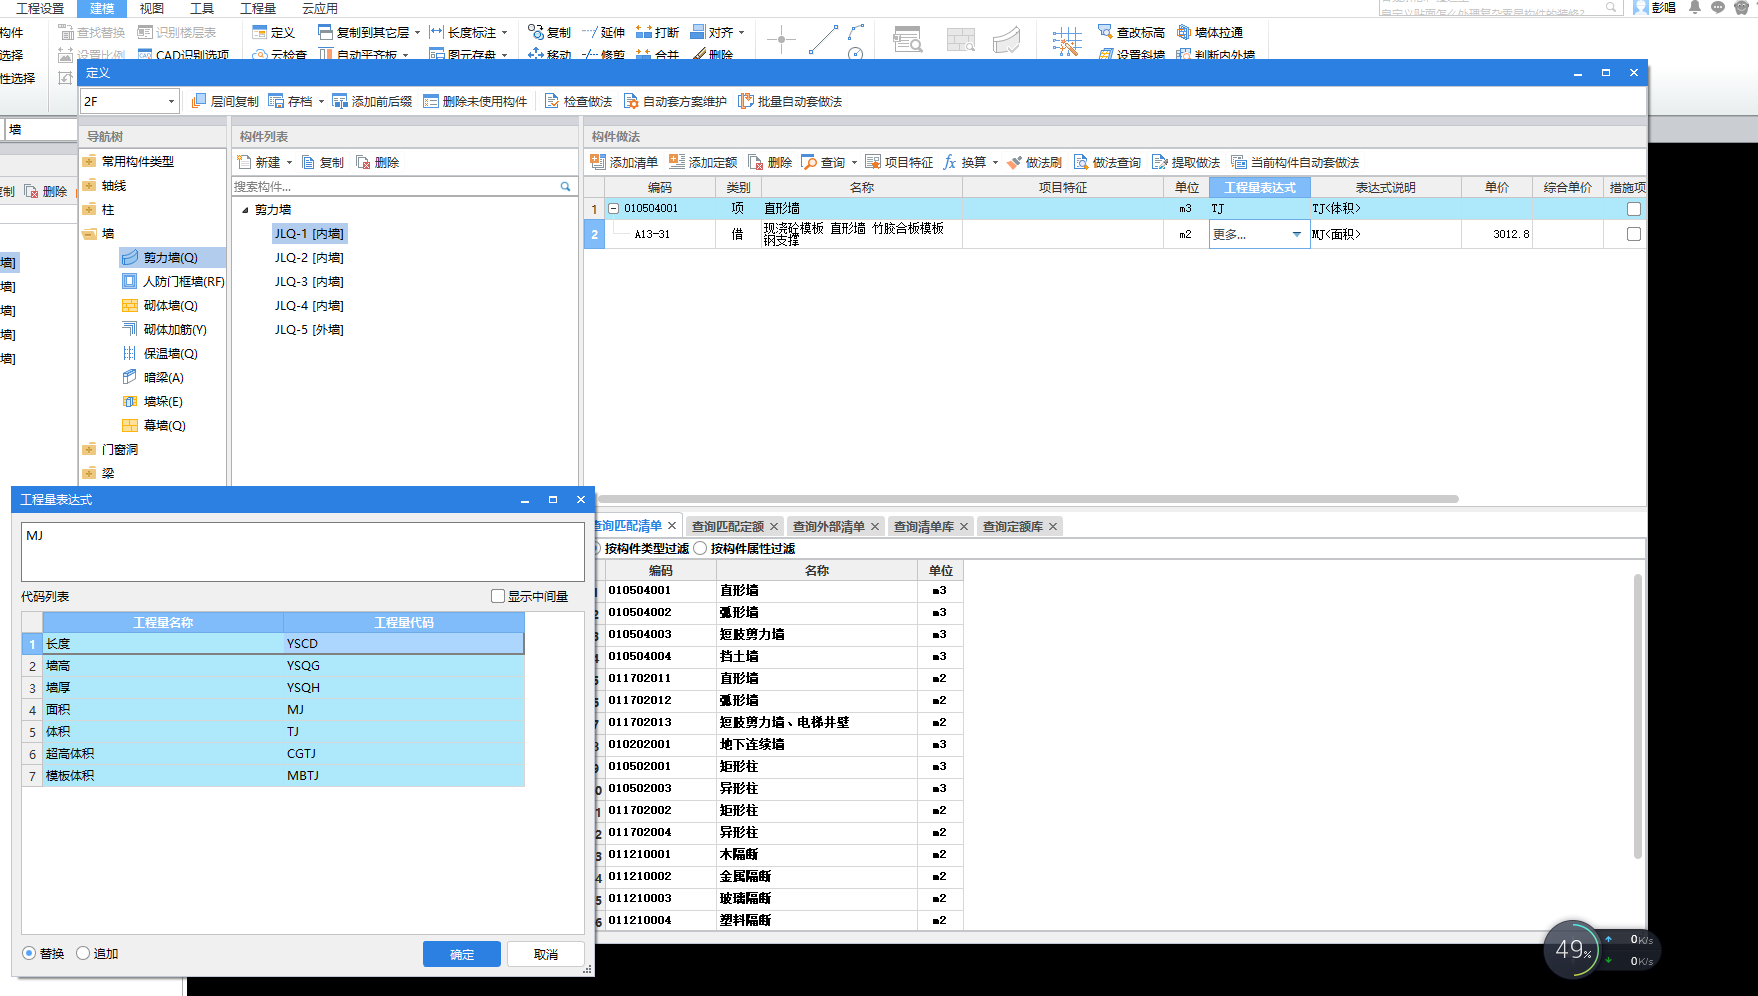Screen dimensions: 1758x996
Task: Select JLQ-3 [内墙] component
Action: [309, 281]
